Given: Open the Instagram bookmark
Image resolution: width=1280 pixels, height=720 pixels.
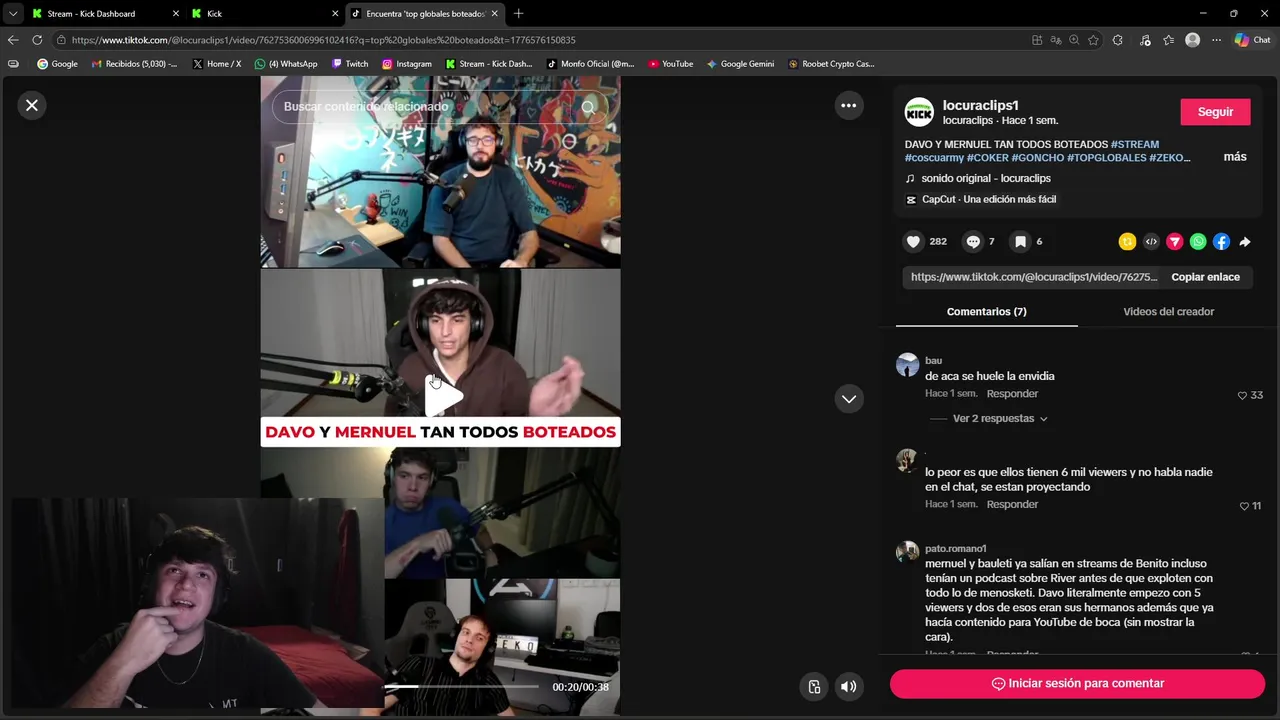Looking at the screenshot, I should [x=406, y=64].
